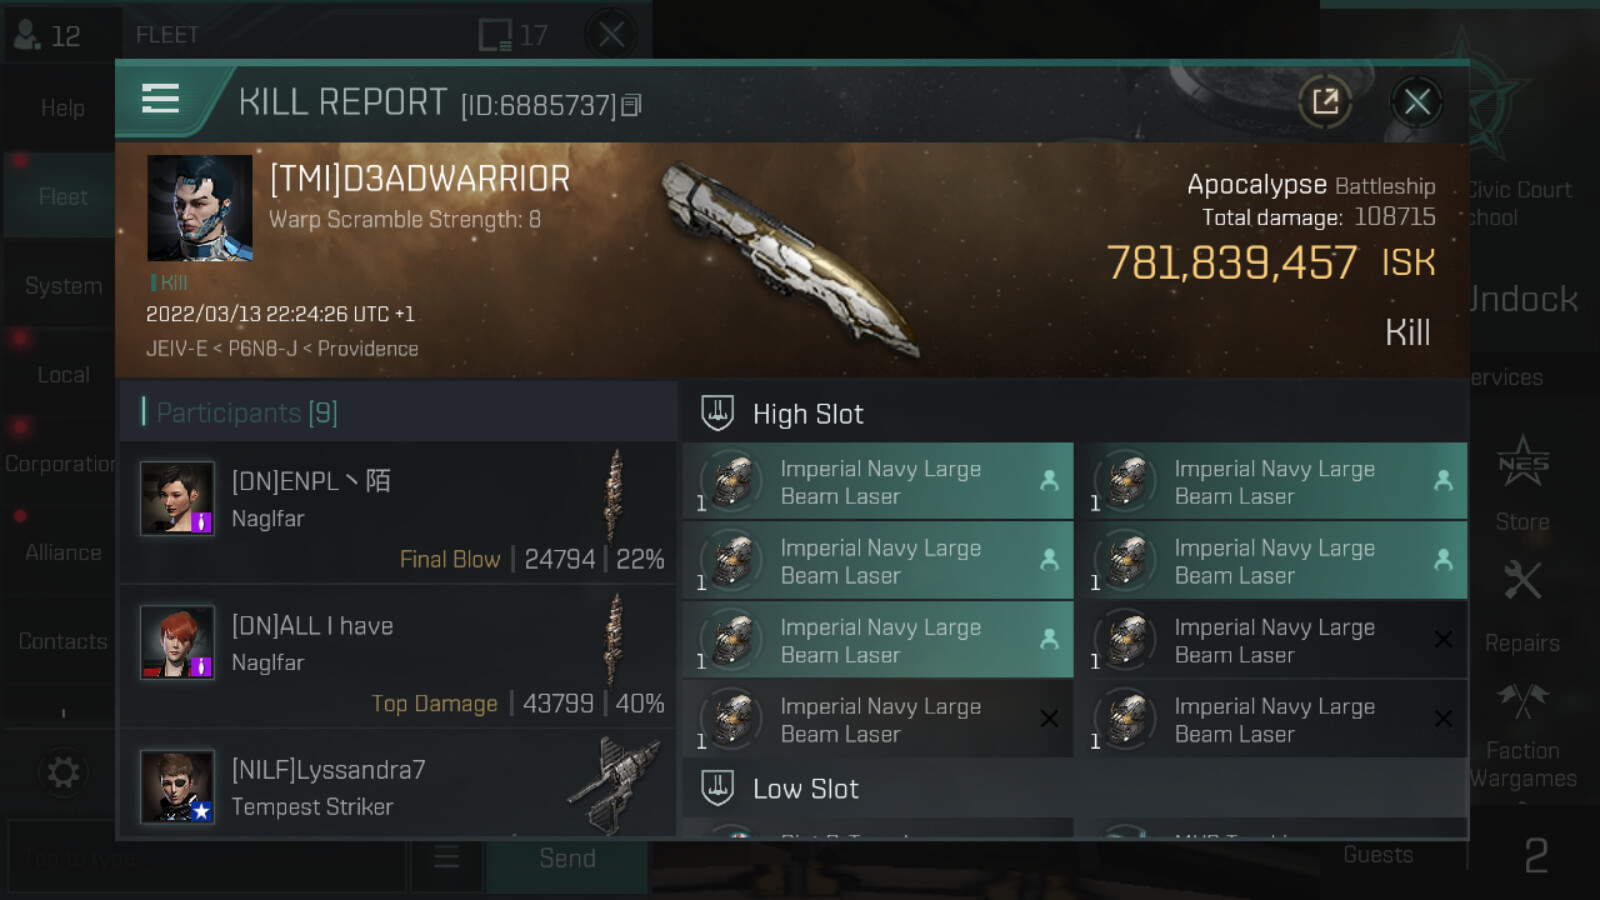Click the first Imperial Navy Large Beam Laser
The height and width of the screenshot is (900, 1600).
point(878,482)
